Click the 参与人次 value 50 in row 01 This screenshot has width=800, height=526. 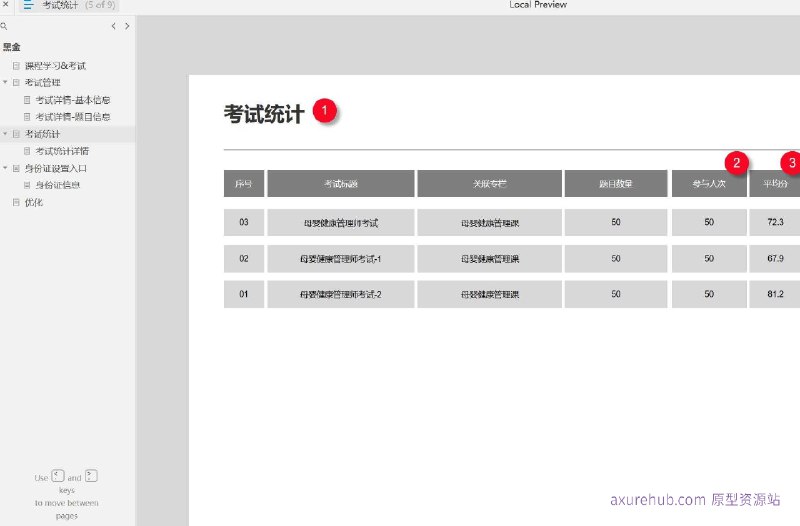[709, 294]
